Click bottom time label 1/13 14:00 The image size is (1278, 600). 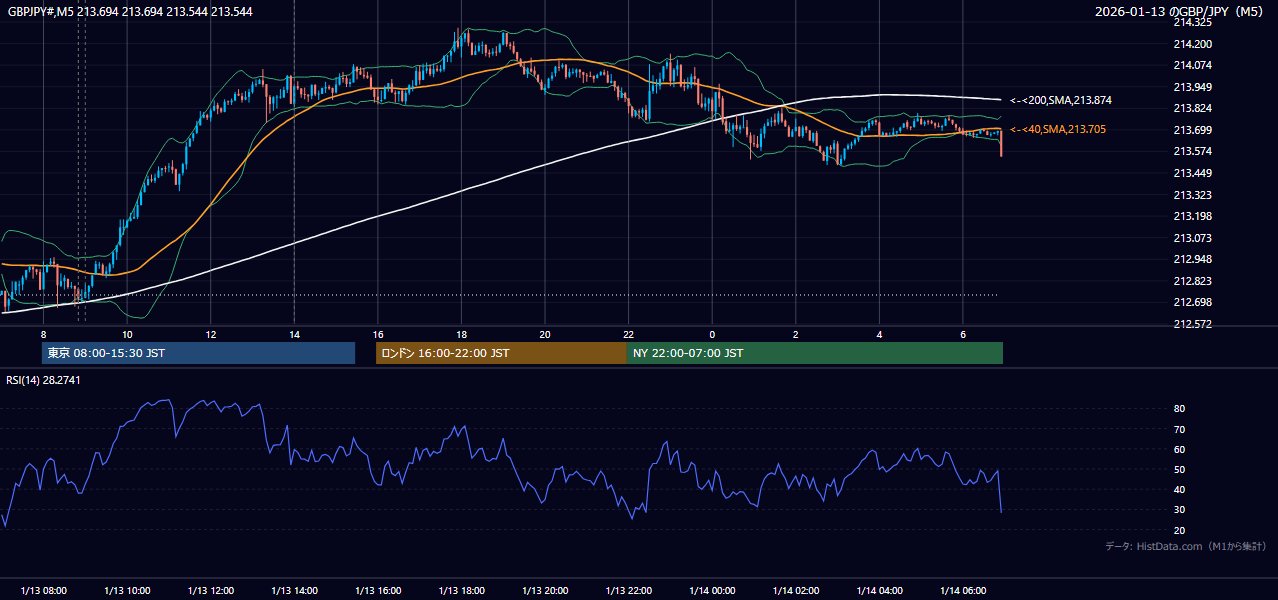coord(294,591)
